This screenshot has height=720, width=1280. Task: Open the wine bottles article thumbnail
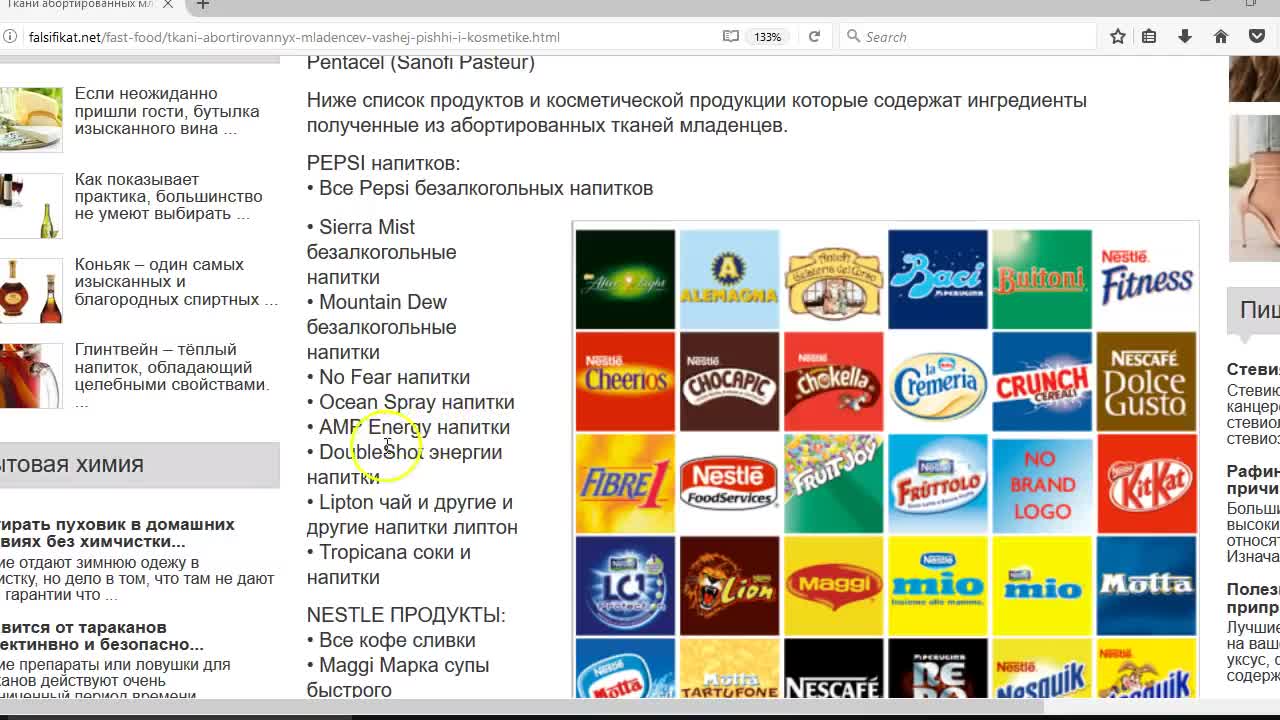30,205
